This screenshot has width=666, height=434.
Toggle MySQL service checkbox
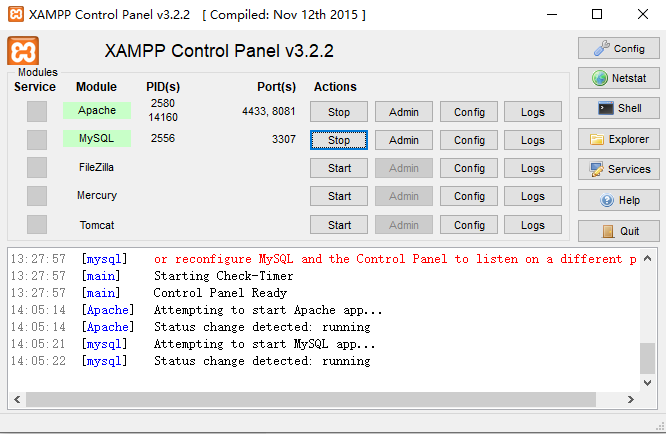(37, 139)
